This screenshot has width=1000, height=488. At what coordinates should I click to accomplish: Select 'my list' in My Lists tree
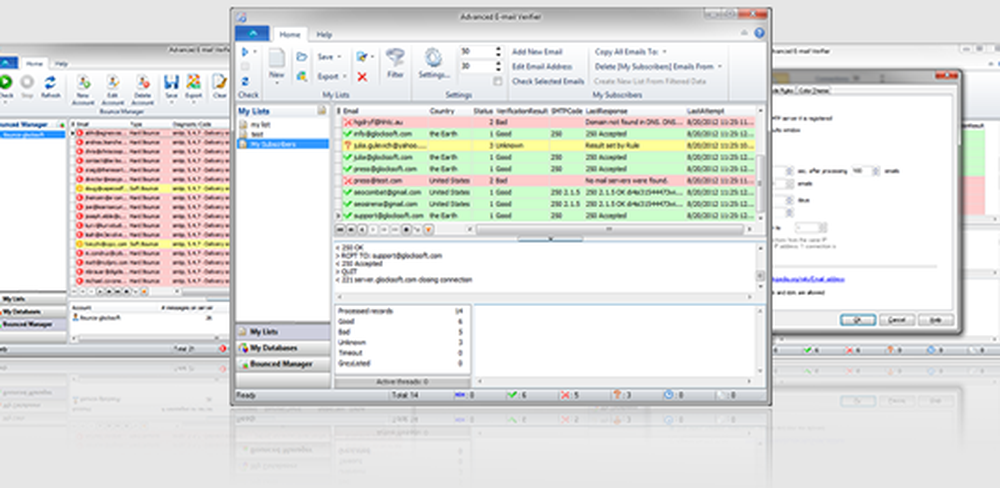[261, 124]
